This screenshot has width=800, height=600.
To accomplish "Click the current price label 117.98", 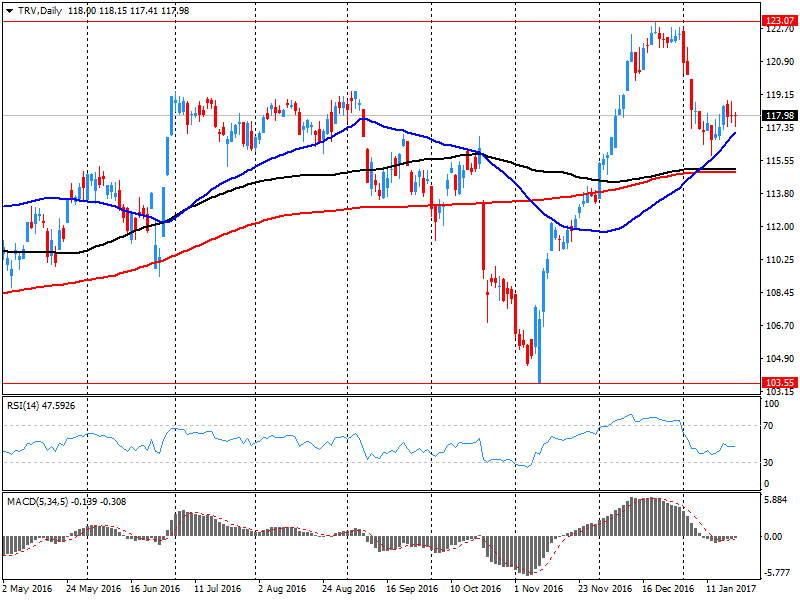I will click(780, 116).
